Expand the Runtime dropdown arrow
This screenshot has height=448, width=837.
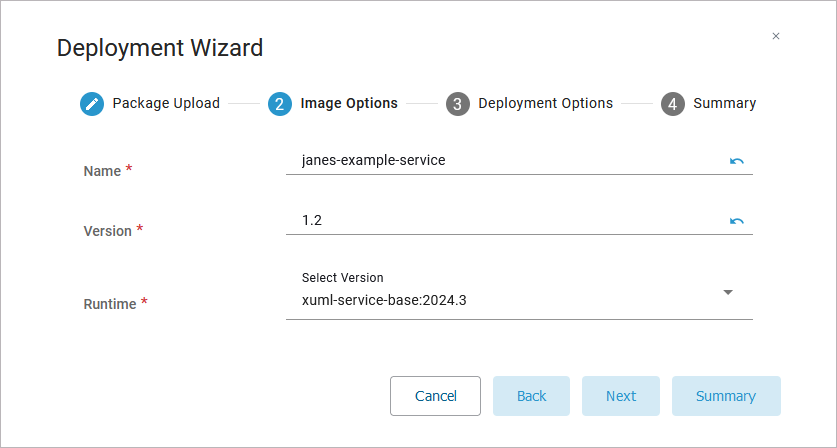tap(728, 292)
